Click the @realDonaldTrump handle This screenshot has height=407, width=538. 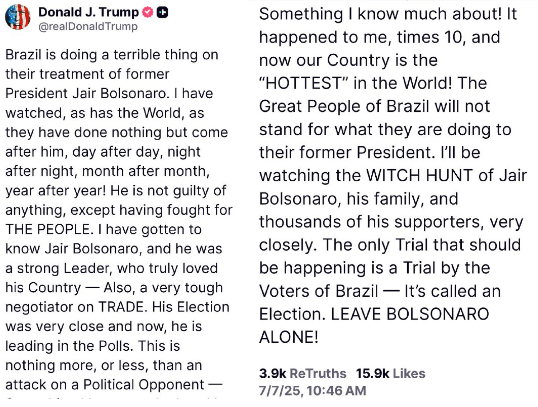click(x=88, y=26)
